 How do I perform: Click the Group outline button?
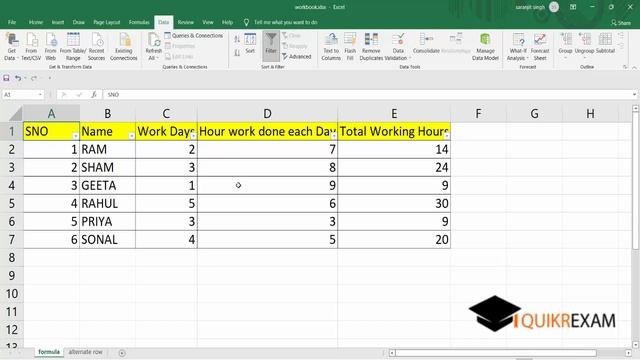click(565, 44)
